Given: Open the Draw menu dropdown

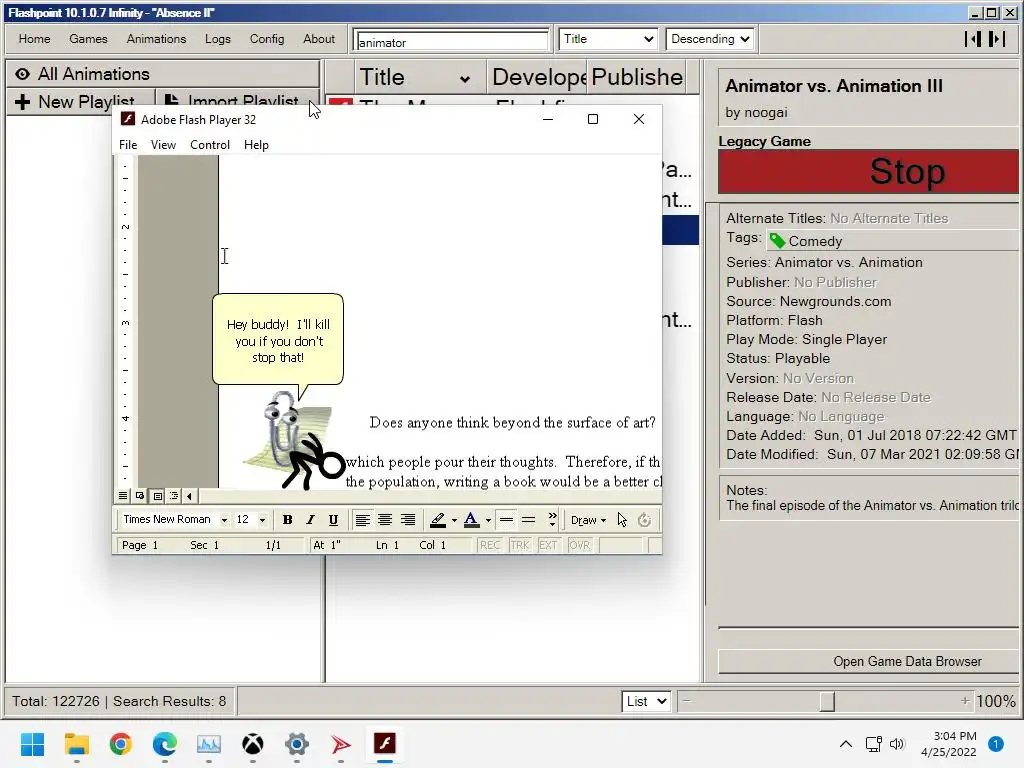Looking at the screenshot, I should click(x=588, y=520).
